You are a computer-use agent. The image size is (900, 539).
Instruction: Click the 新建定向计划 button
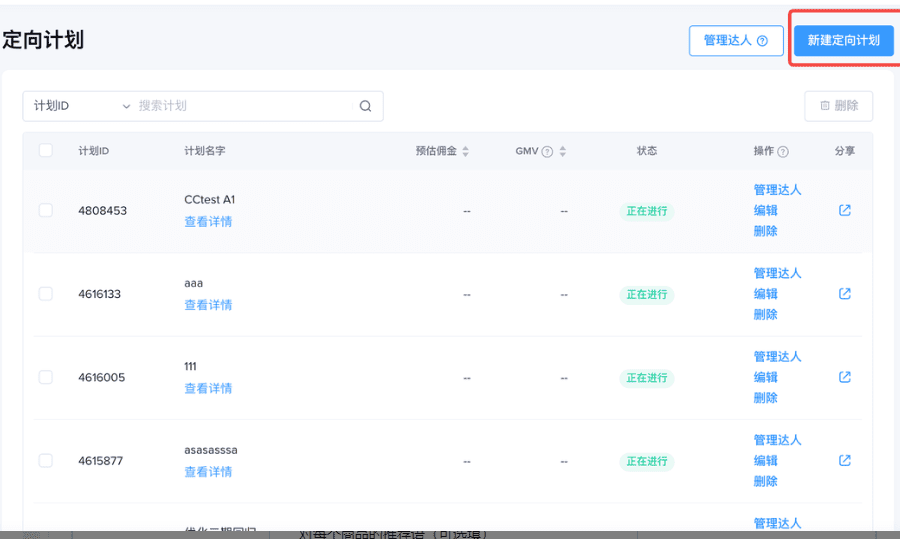click(843, 40)
